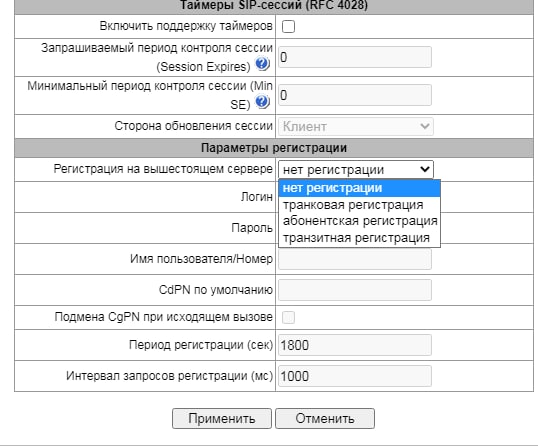538x446 pixels.
Task: Click 'Имя пользователя/Номер' label
Action: point(201,259)
